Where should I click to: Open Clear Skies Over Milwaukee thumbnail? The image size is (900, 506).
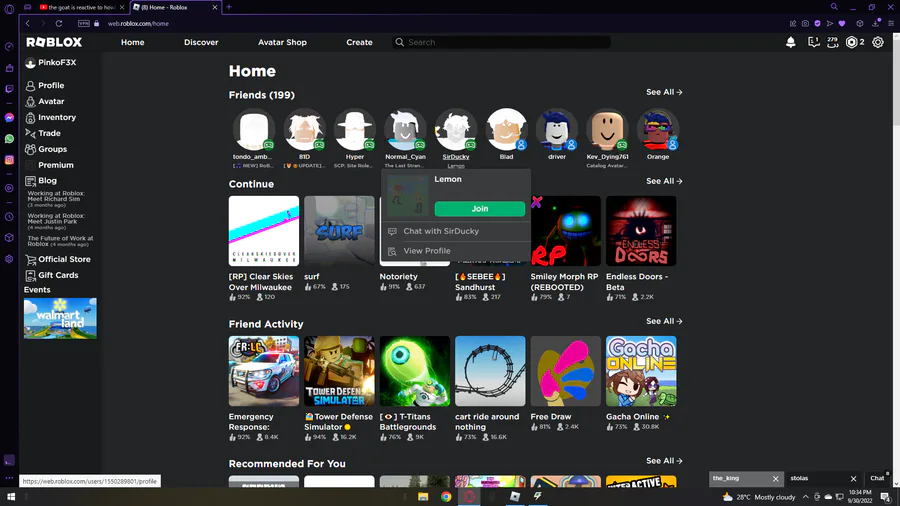pos(264,231)
